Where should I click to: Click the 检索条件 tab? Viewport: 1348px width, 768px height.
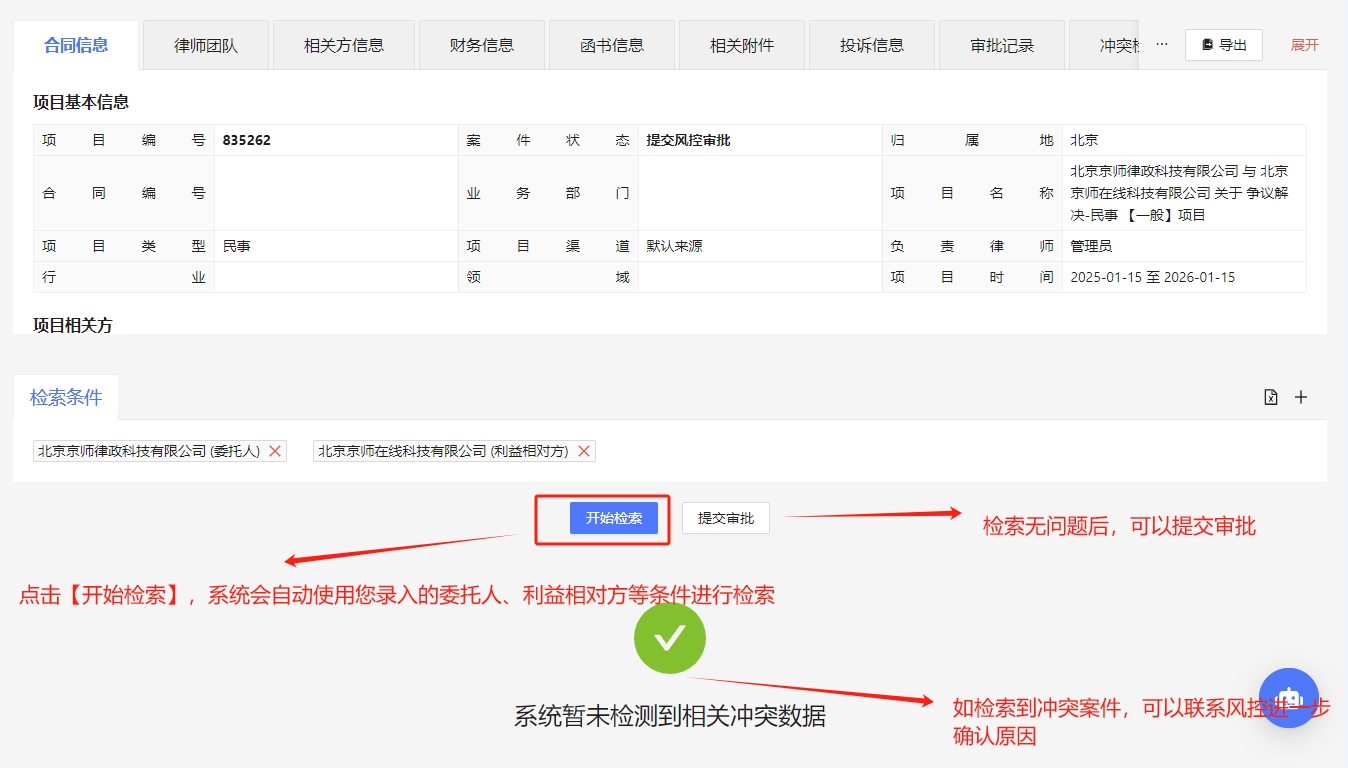(x=66, y=397)
